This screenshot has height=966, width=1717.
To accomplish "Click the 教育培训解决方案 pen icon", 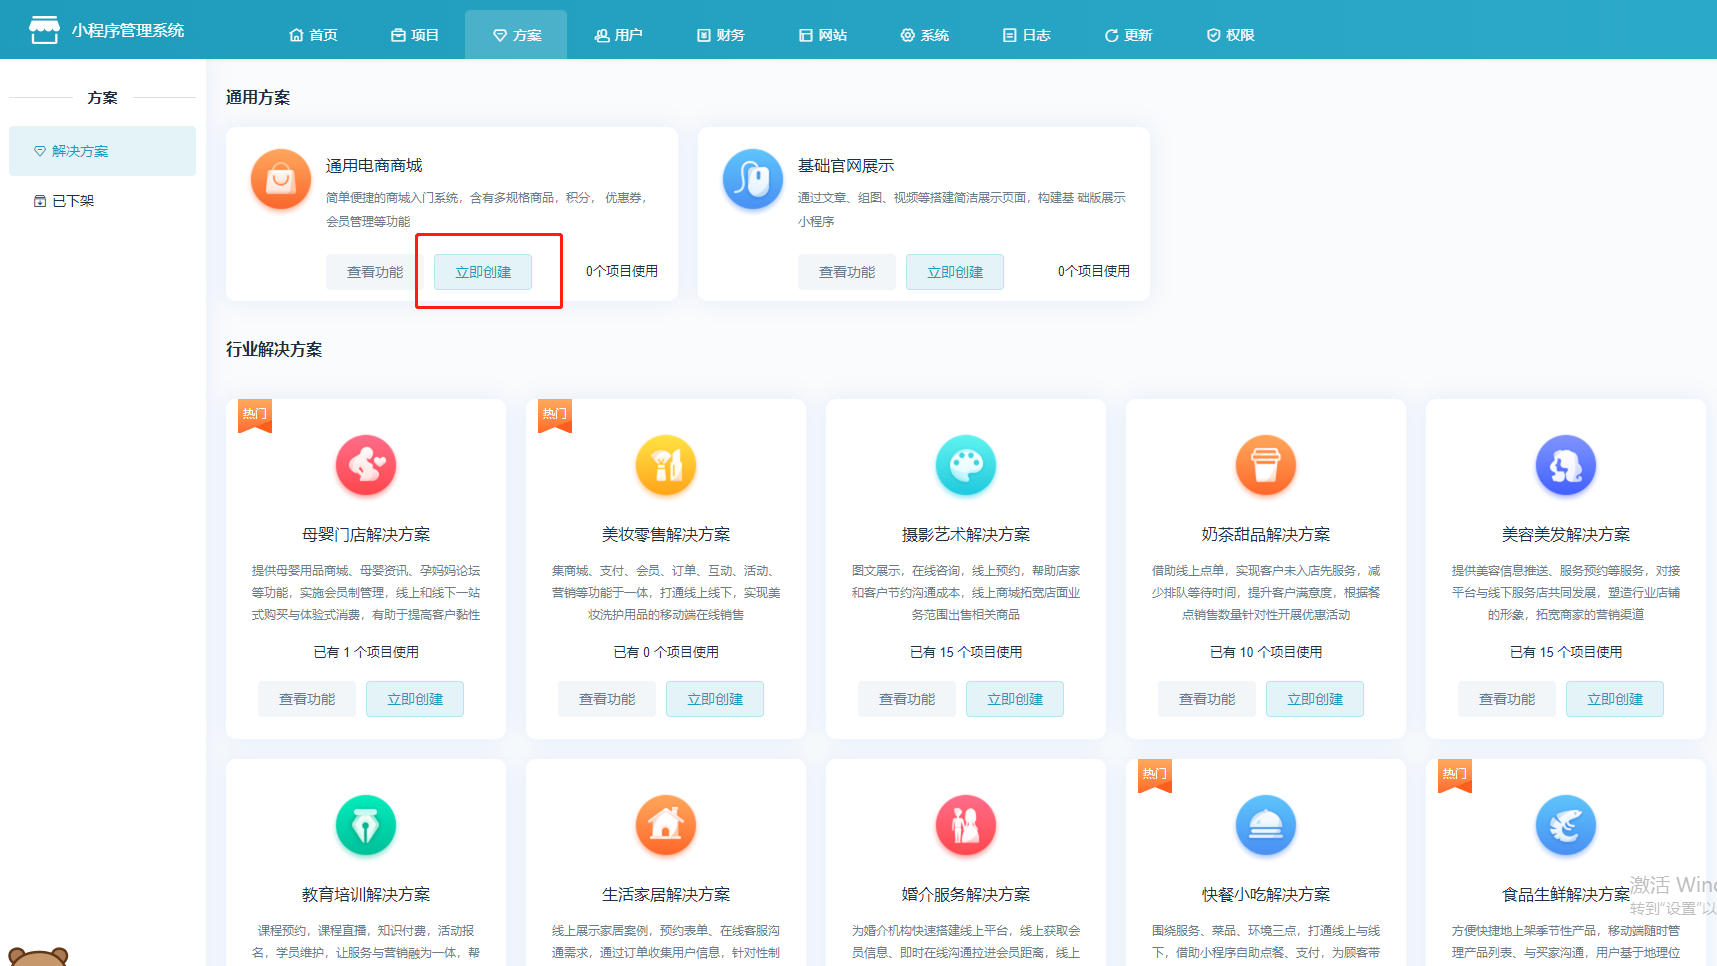I will click(366, 825).
